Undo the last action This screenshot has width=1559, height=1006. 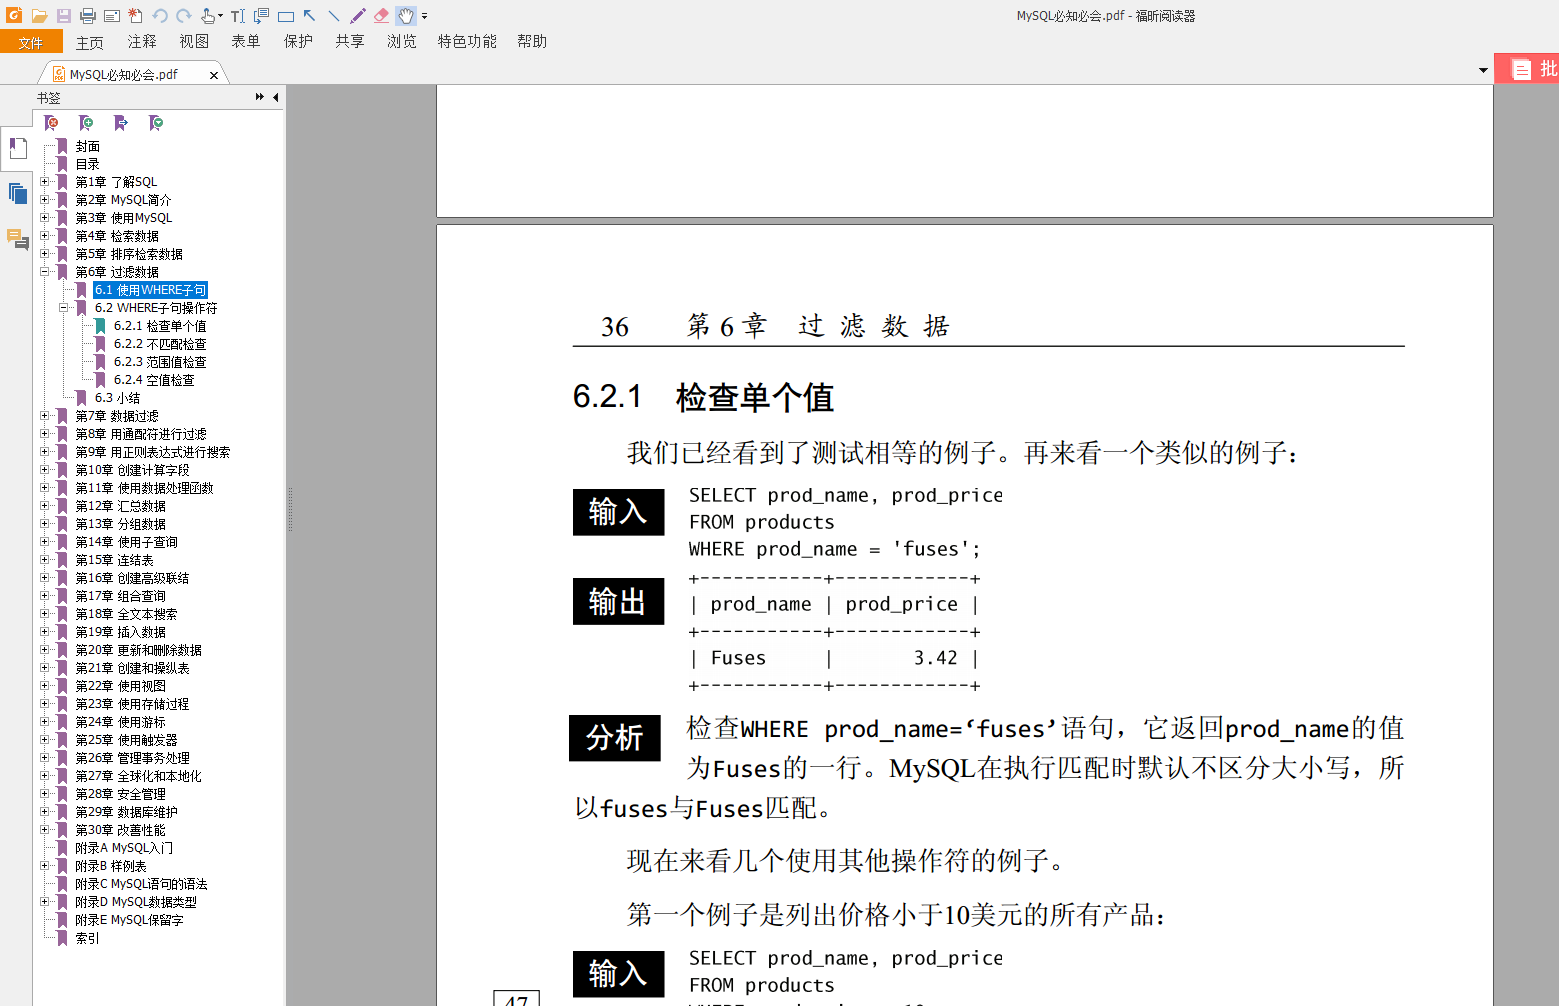[x=160, y=15]
